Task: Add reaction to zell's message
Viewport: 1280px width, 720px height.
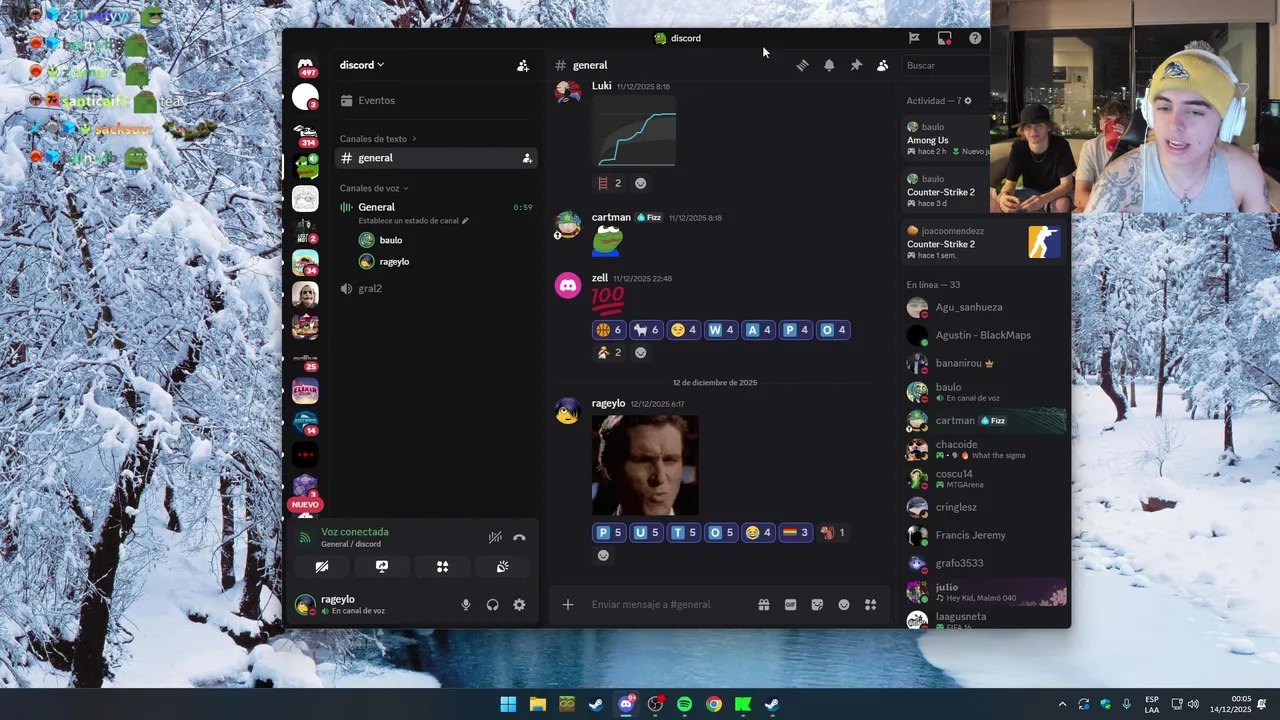Action: (x=641, y=352)
